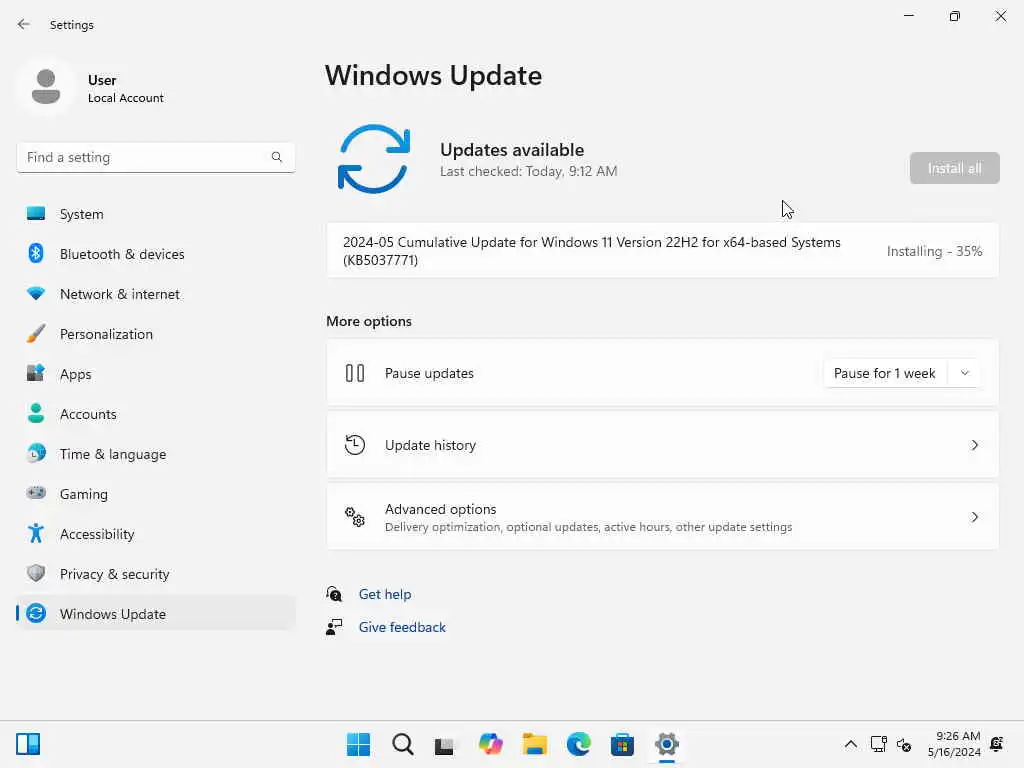1024x768 pixels.
Task: Open the Windows Start menu
Action: pyautogui.click(x=358, y=744)
